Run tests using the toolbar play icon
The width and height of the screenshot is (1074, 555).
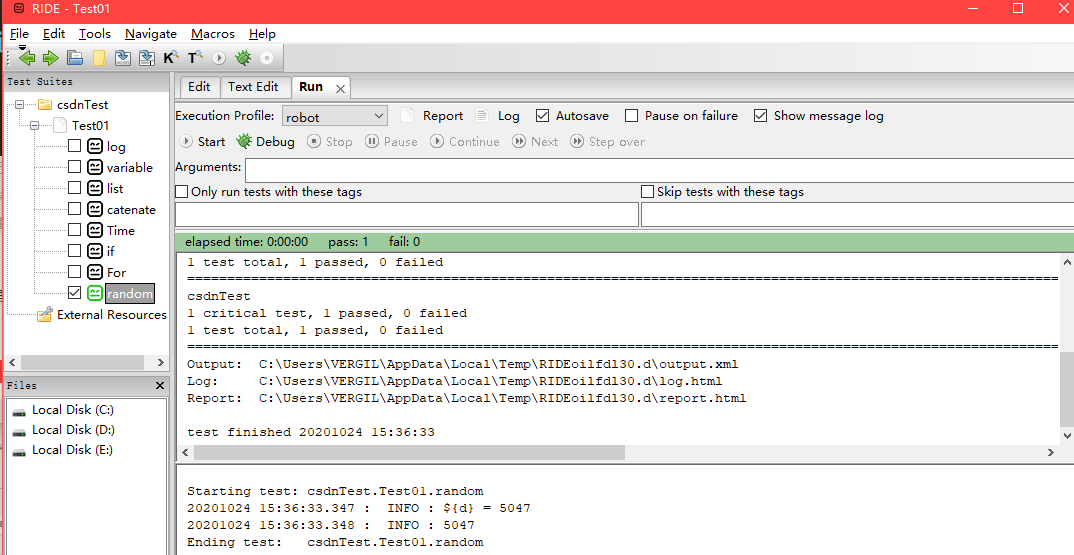click(219, 58)
